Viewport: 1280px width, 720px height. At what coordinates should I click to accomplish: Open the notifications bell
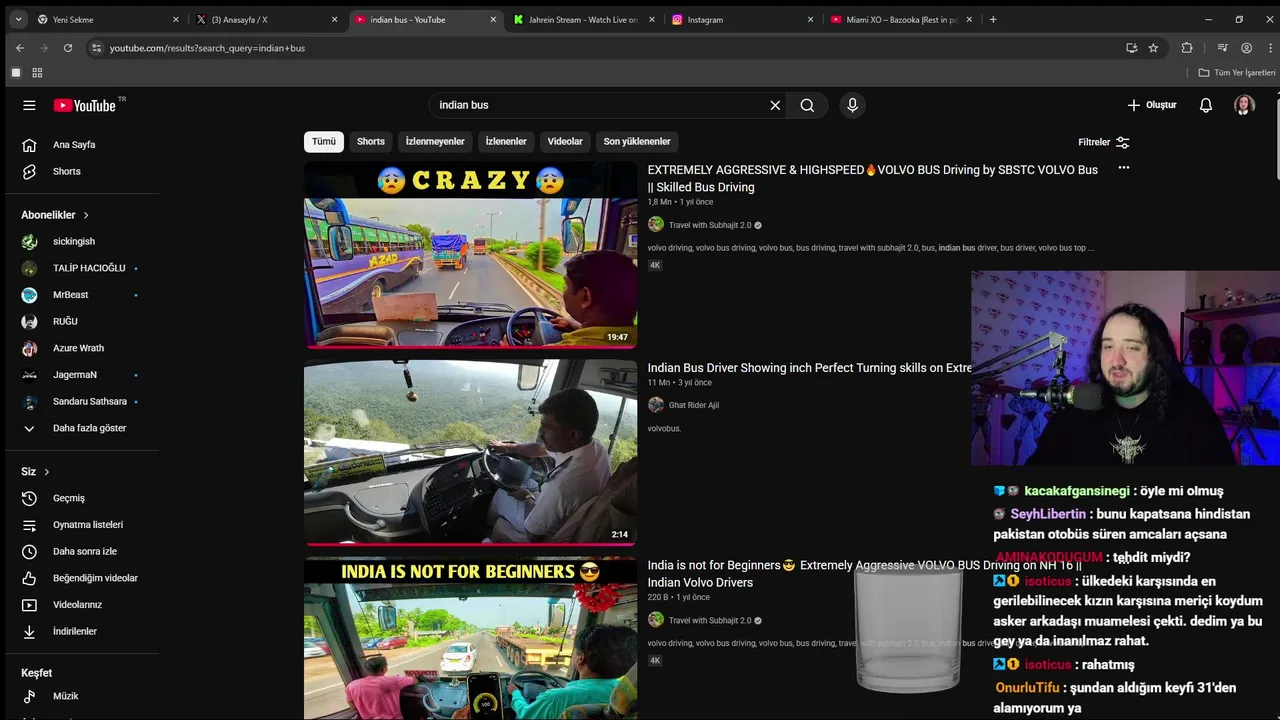[1206, 105]
